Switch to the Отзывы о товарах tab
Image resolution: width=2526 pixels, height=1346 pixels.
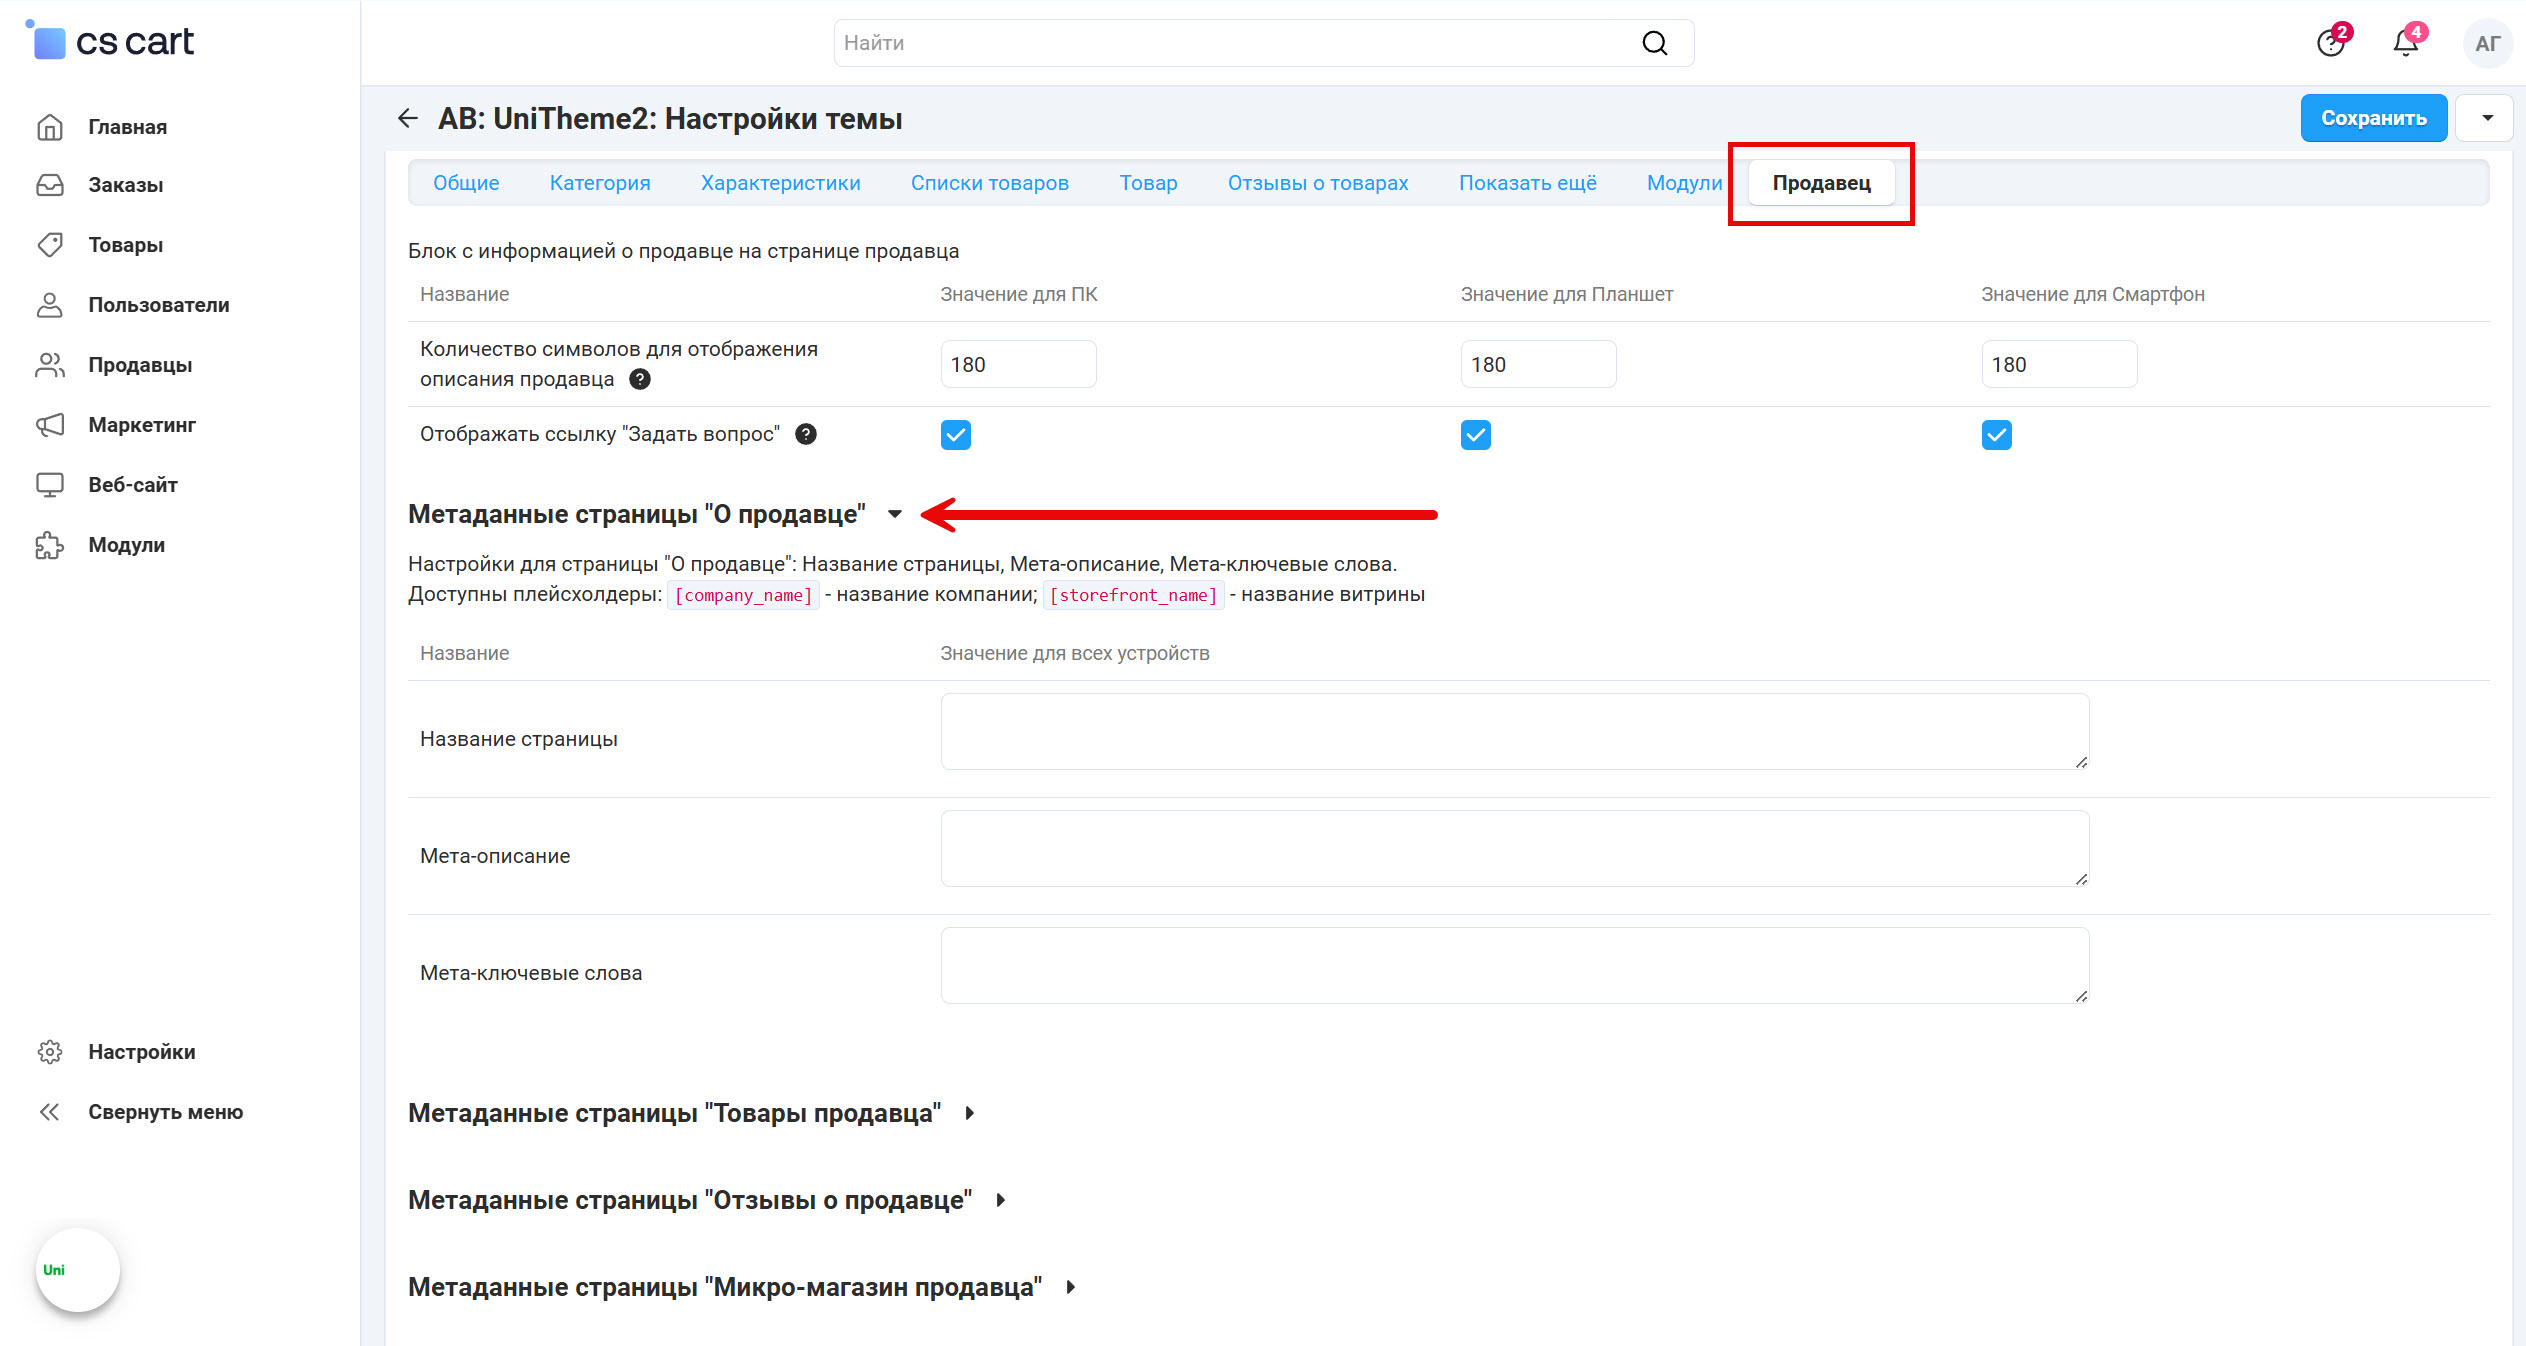tap(1318, 183)
